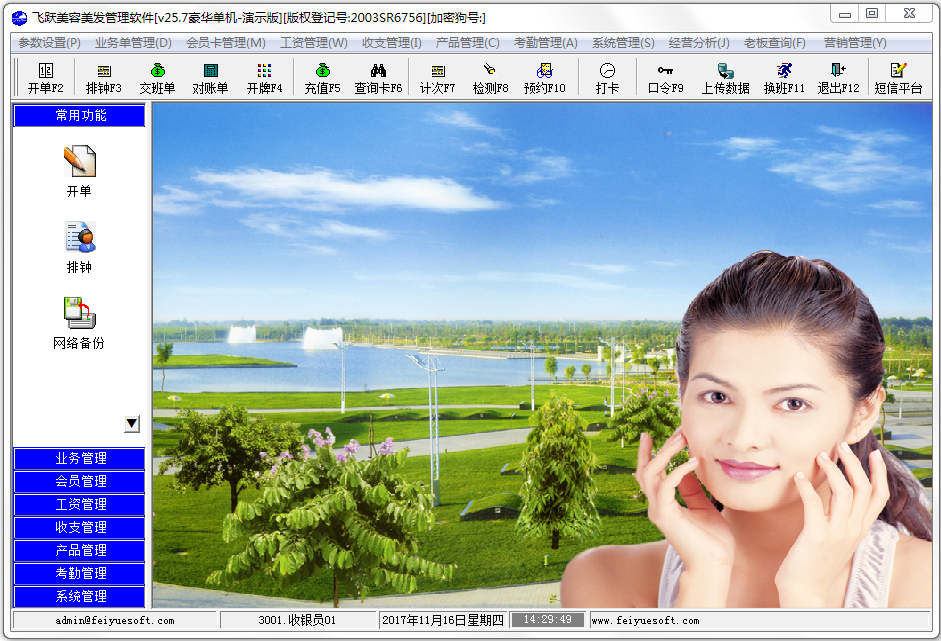Expand the 产品管理 sidebar section
The width and height of the screenshot is (941, 641).
79,550
